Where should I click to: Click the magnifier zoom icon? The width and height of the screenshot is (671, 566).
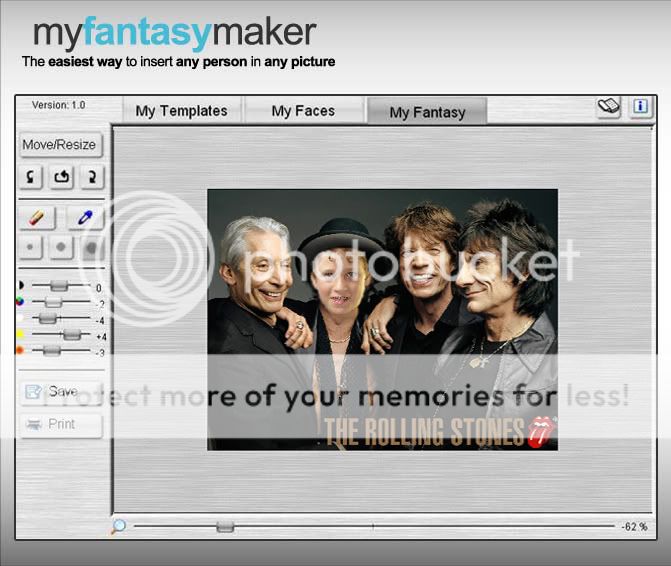pyautogui.click(x=119, y=527)
